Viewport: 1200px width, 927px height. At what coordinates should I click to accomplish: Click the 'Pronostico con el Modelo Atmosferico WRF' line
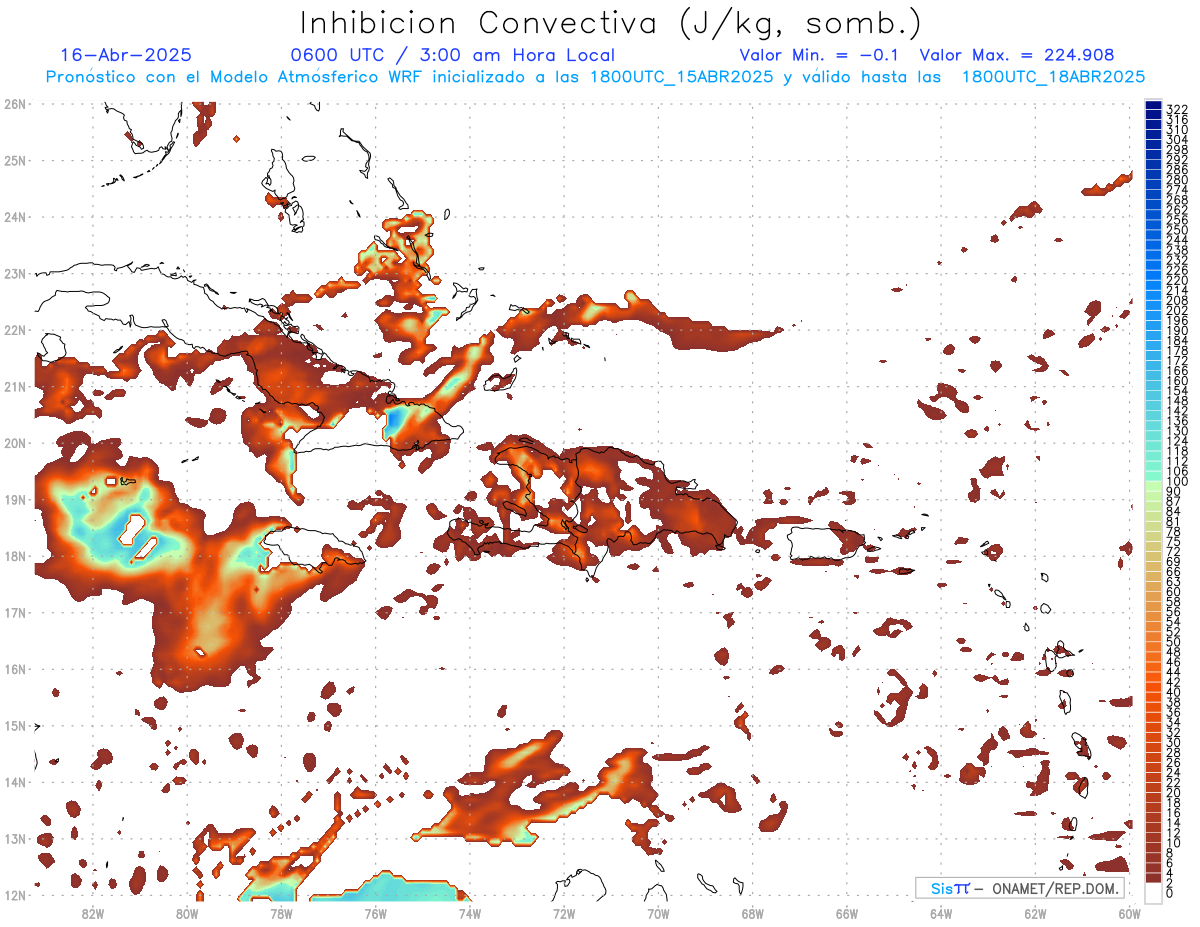coord(595,76)
